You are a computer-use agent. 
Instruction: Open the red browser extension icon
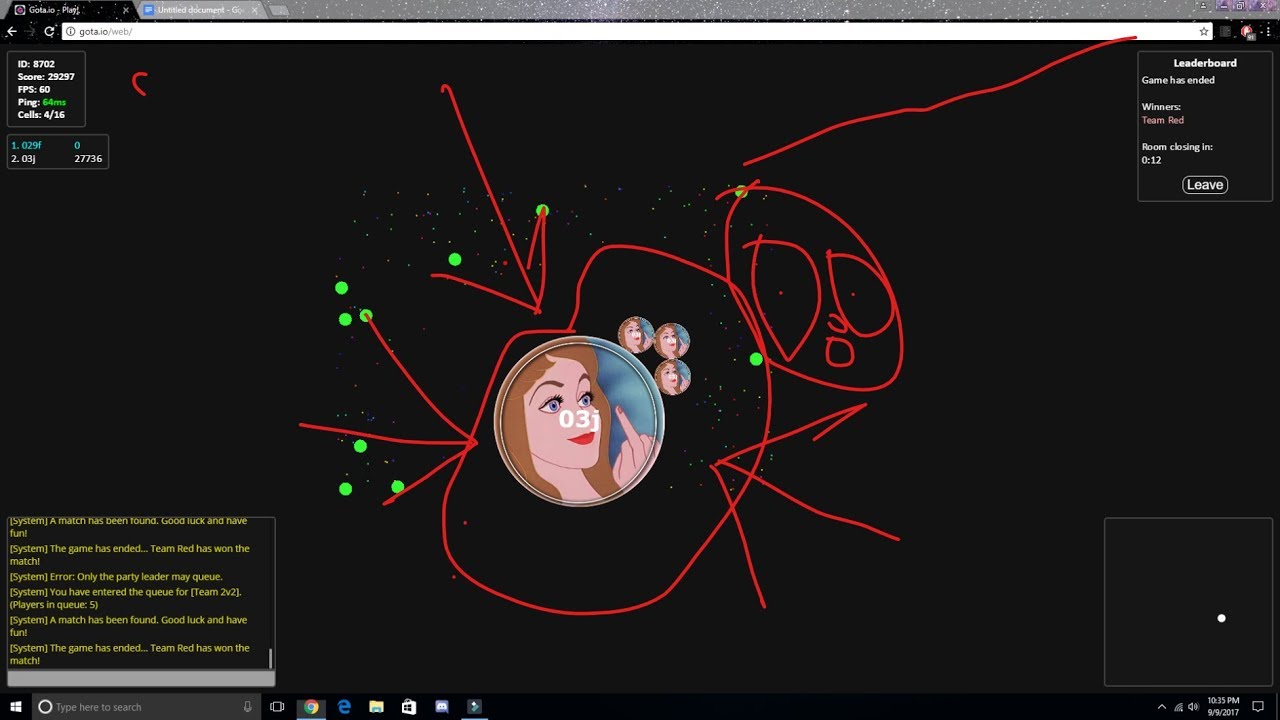click(x=1246, y=32)
